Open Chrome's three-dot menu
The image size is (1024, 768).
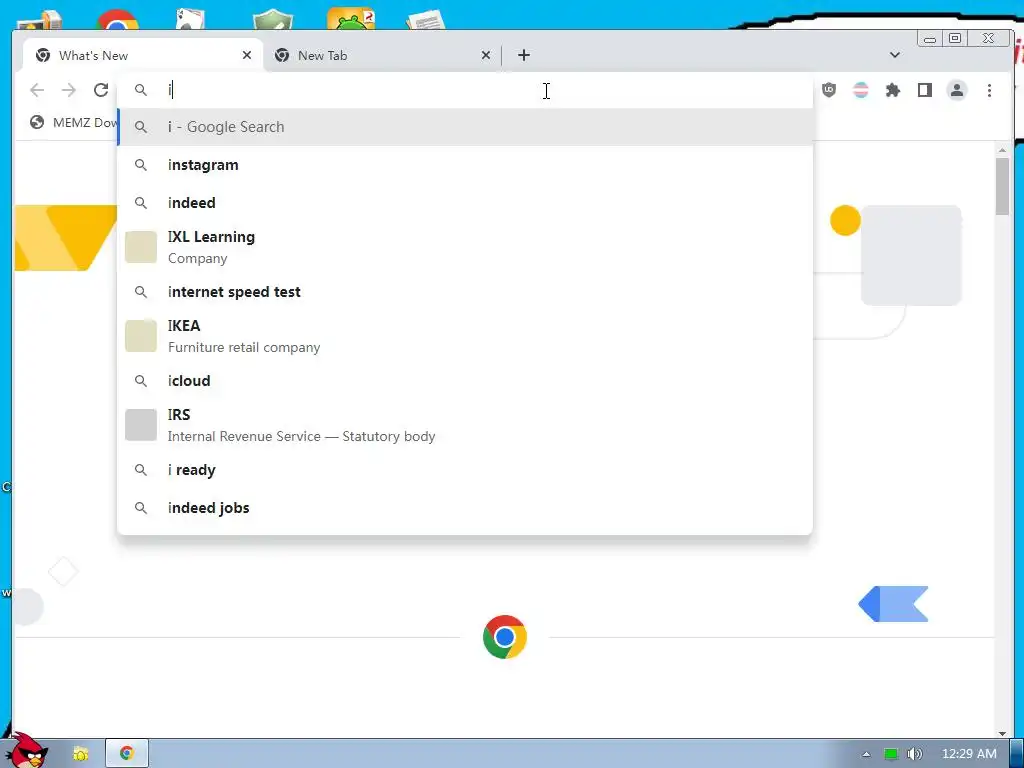(x=989, y=90)
